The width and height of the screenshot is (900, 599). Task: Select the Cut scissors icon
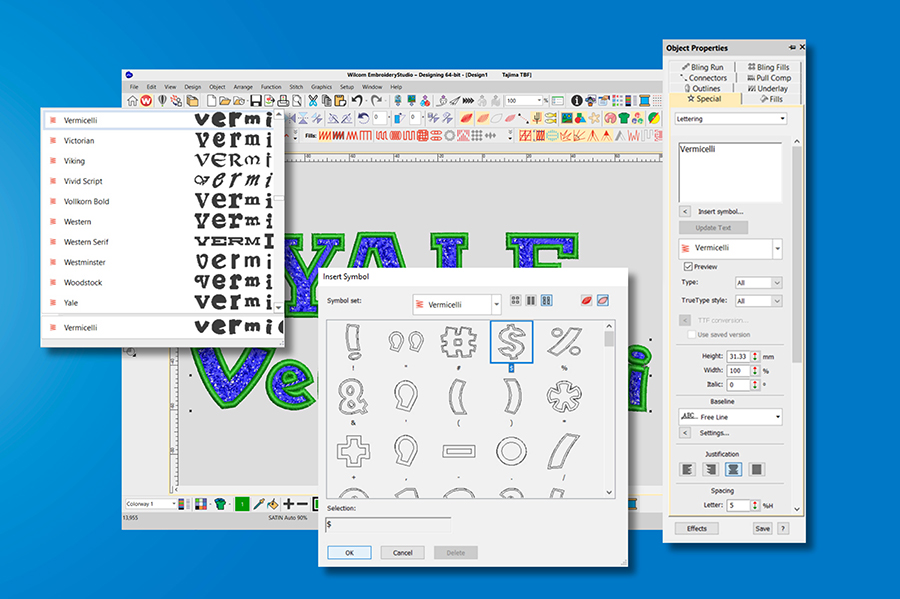(313, 101)
